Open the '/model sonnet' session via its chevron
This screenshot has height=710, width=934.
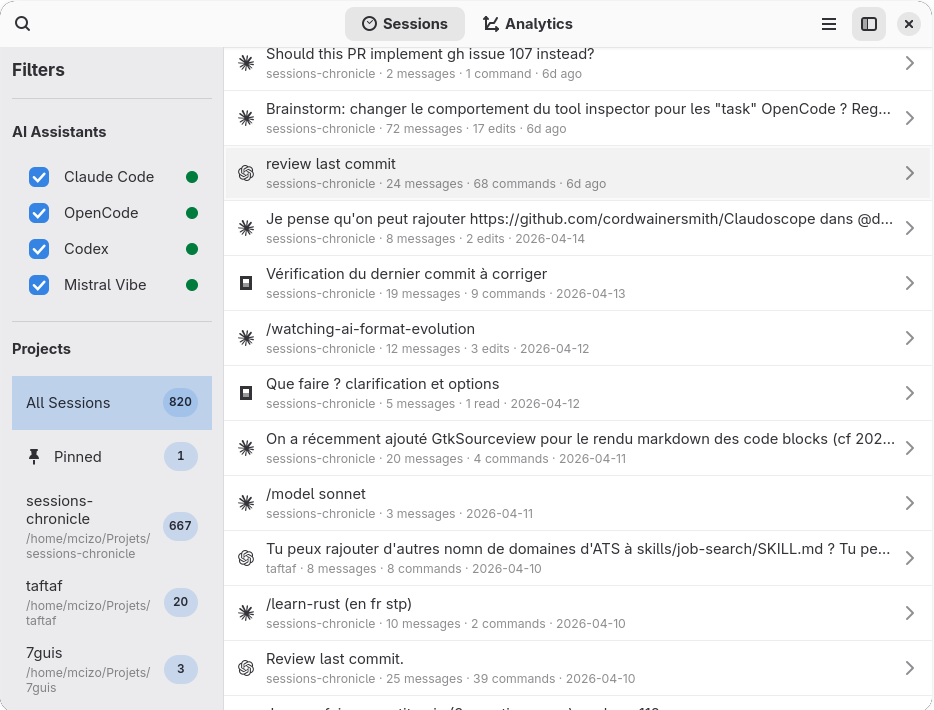click(x=910, y=503)
